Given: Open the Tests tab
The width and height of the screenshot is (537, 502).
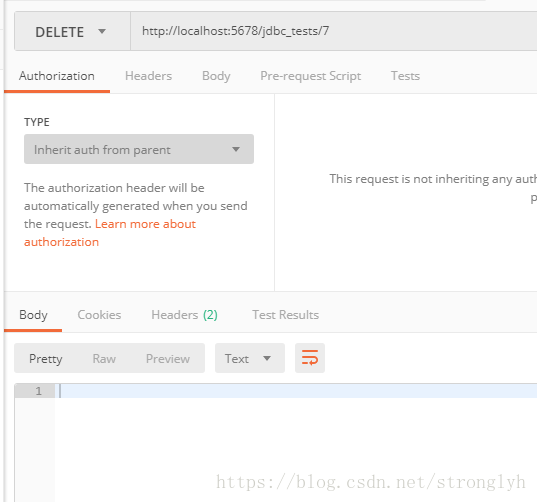Looking at the screenshot, I should pyautogui.click(x=405, y=76).
